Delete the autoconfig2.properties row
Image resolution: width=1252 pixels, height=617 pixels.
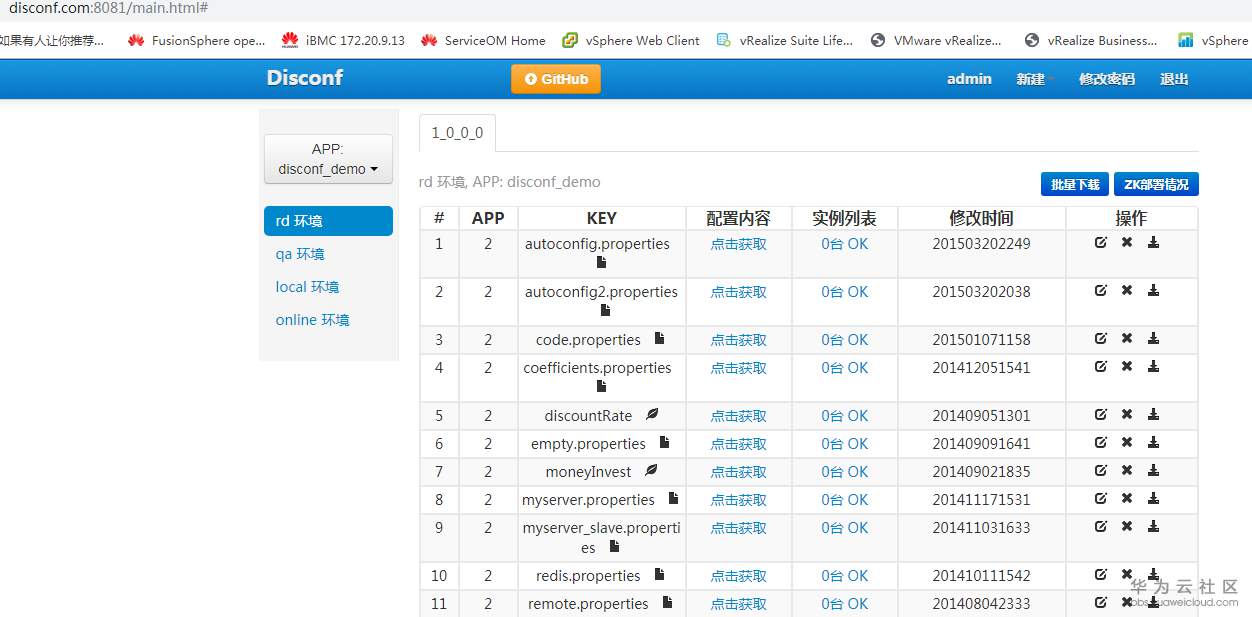coord(1127,290)
